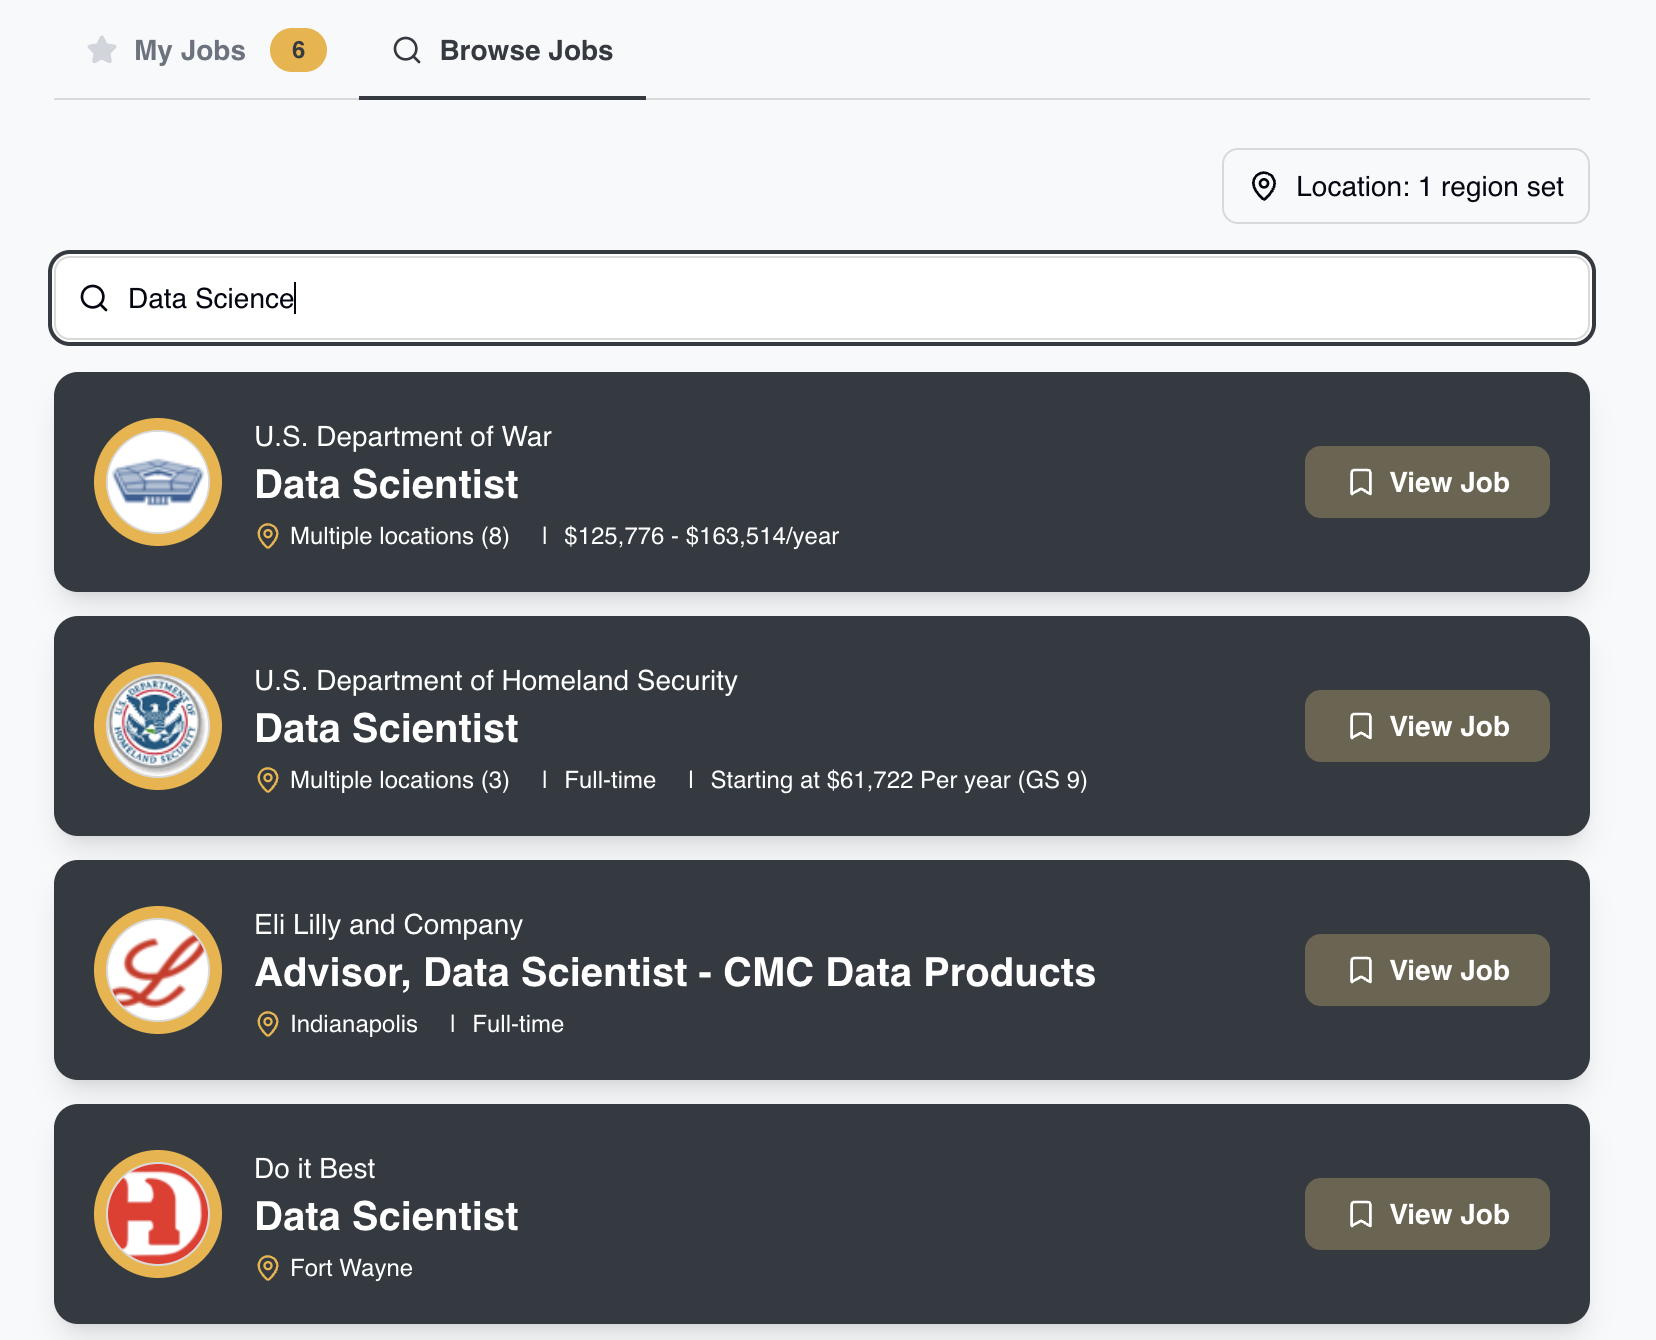Click the $125,776 - $163,514/year salary

pos(701,536)
